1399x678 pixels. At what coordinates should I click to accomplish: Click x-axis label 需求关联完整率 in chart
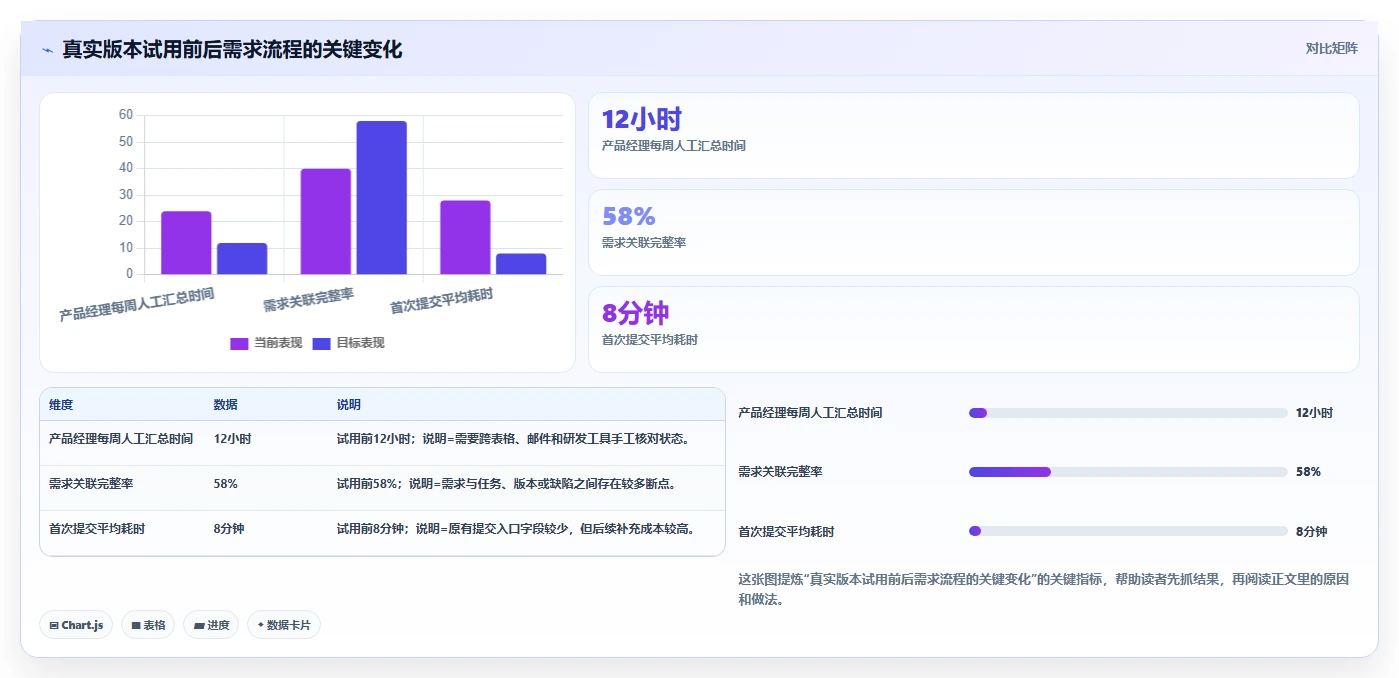309,299
